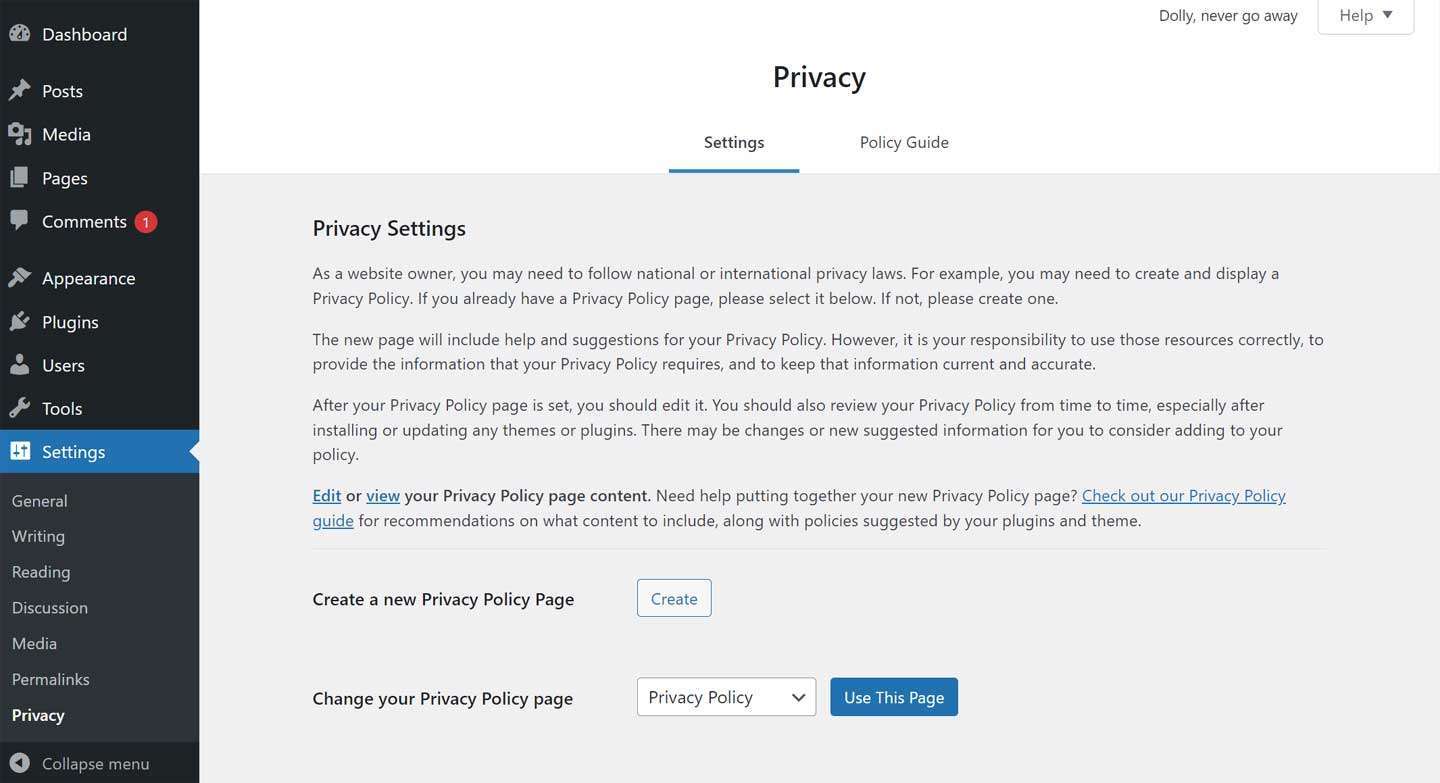Click 'Create a new Privacy Policy Page' label
The height and width of the screenshot is (783, 1440).
click(x=443, y=599)
